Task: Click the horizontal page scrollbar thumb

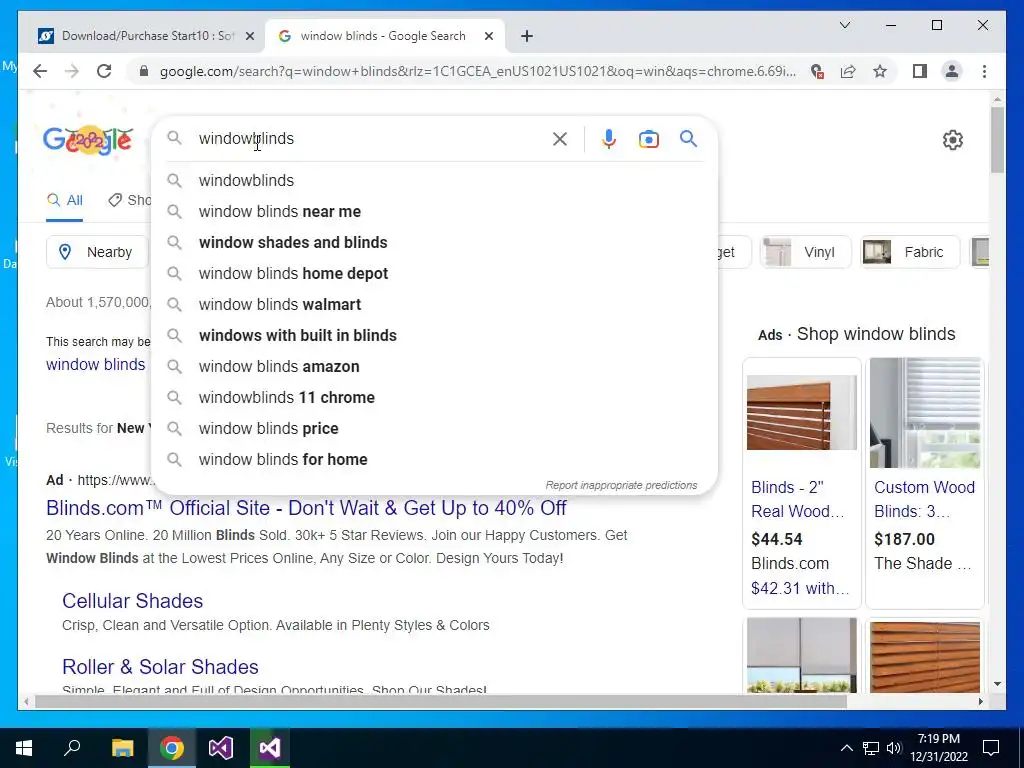Action: [x=441, y=701]
